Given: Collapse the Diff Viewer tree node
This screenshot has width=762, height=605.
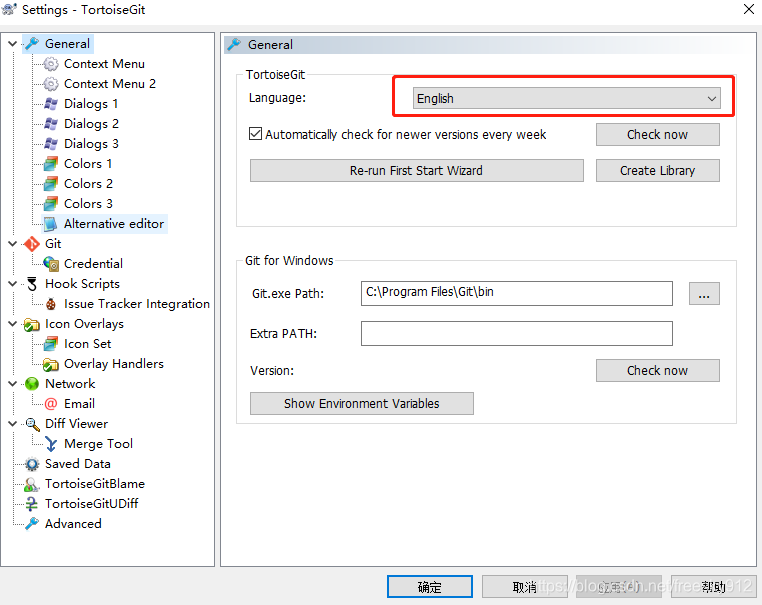Looking at the screenshot, I should click(13, 424).
